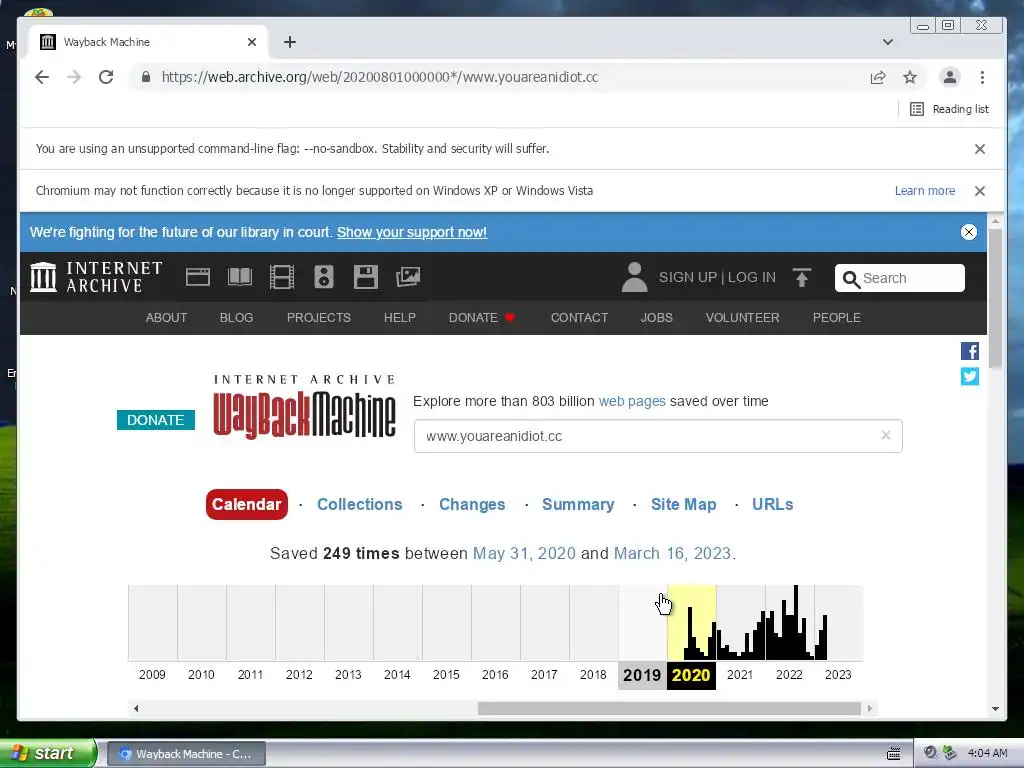Go back using the browser back arrow

pyautogui.click(x=42, y=77)
